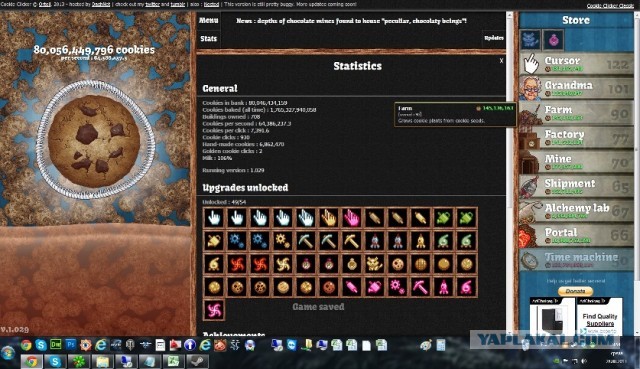
Task: Launch Dreamweaver from quick launch bar
Action: point(56,345)
